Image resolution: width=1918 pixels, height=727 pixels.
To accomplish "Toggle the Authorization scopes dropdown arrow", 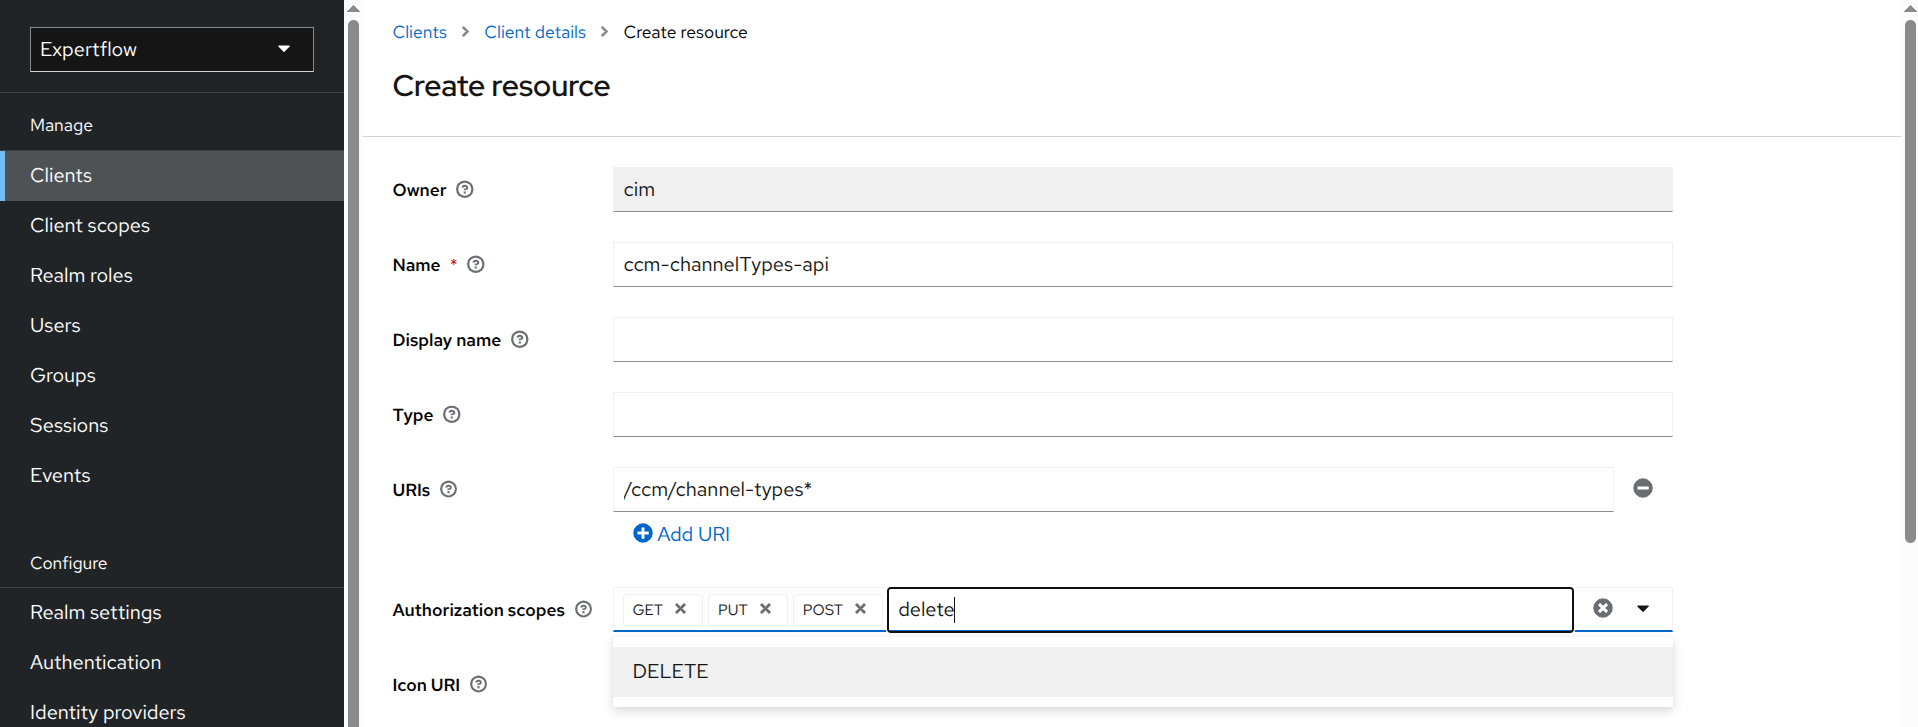I will [1643, 609].
